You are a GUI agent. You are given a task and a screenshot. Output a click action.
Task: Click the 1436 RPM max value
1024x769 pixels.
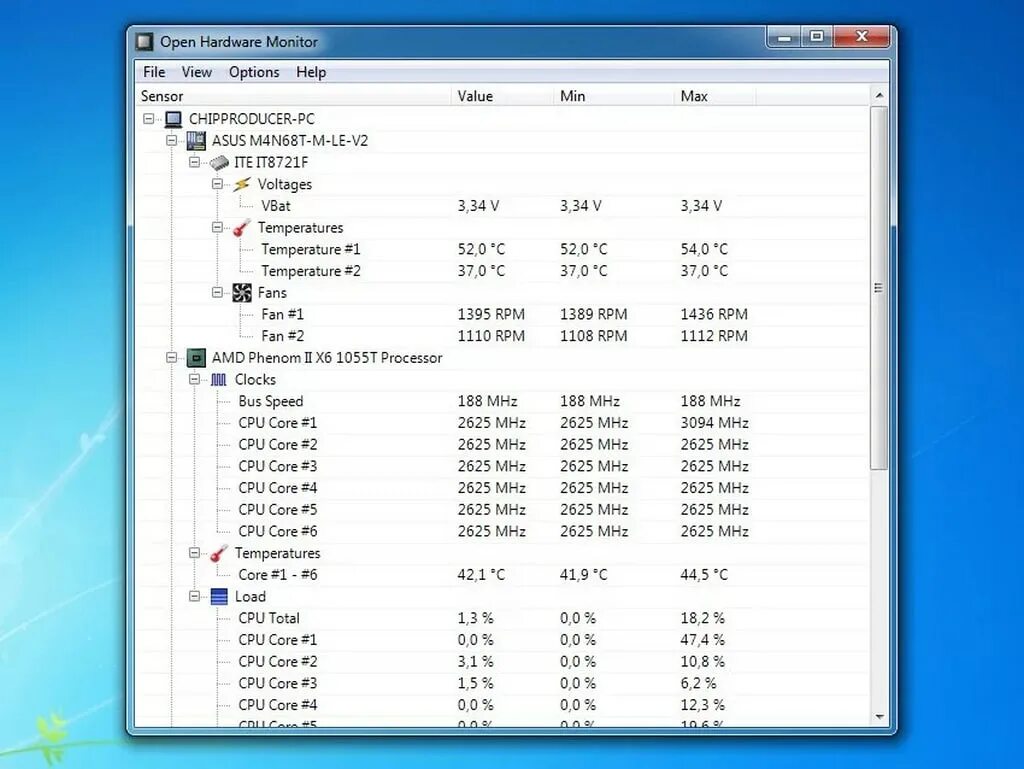tap(714, 315)
